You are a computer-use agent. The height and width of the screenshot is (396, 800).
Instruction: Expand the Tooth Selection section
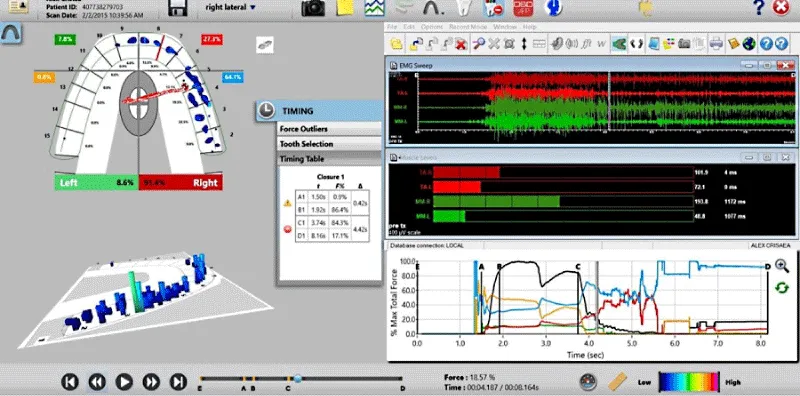pyautogui.click(x=329, y=144)
